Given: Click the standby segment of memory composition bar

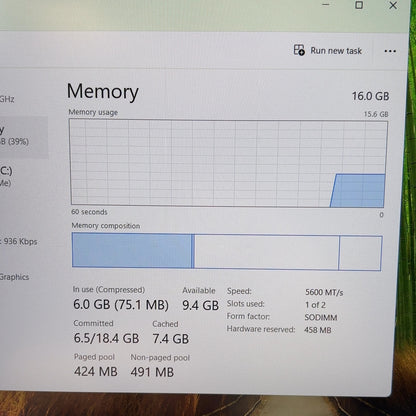Looking at the screenshot, I should pos(266,252).
